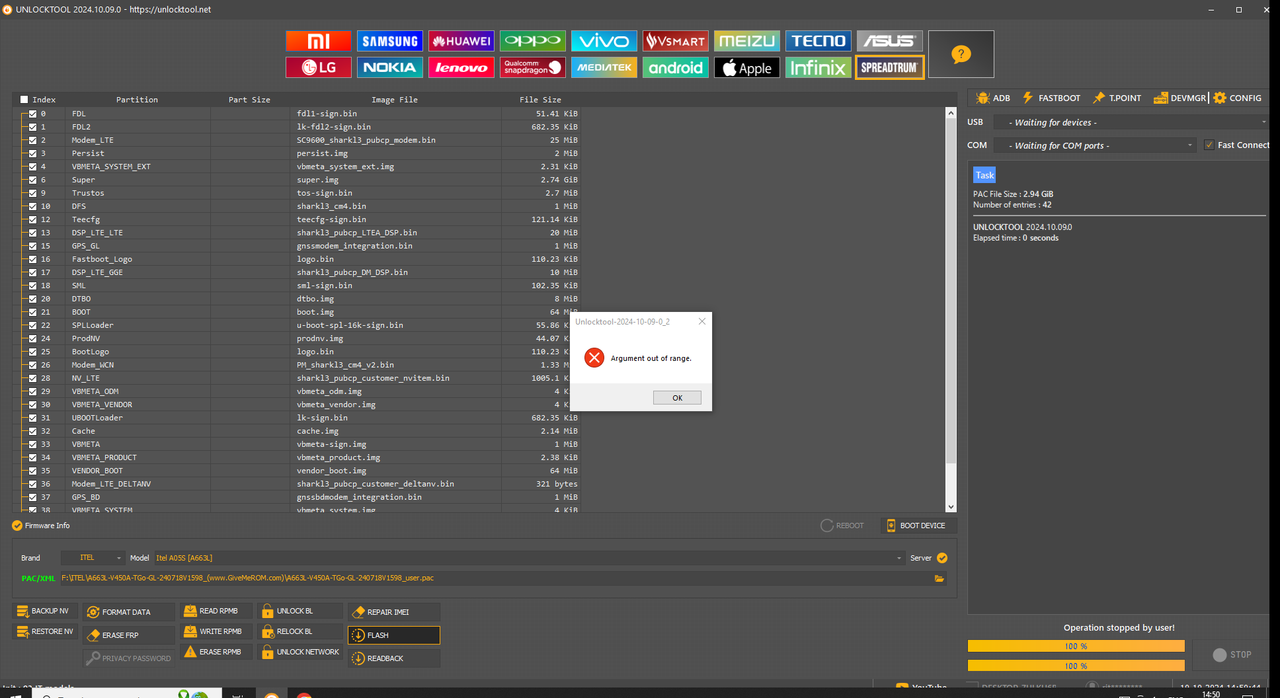The width and height of the screenshot is (1280, 698).
Task: Choose the MediaTek platform logo
Action: click(x=604, y=68)
